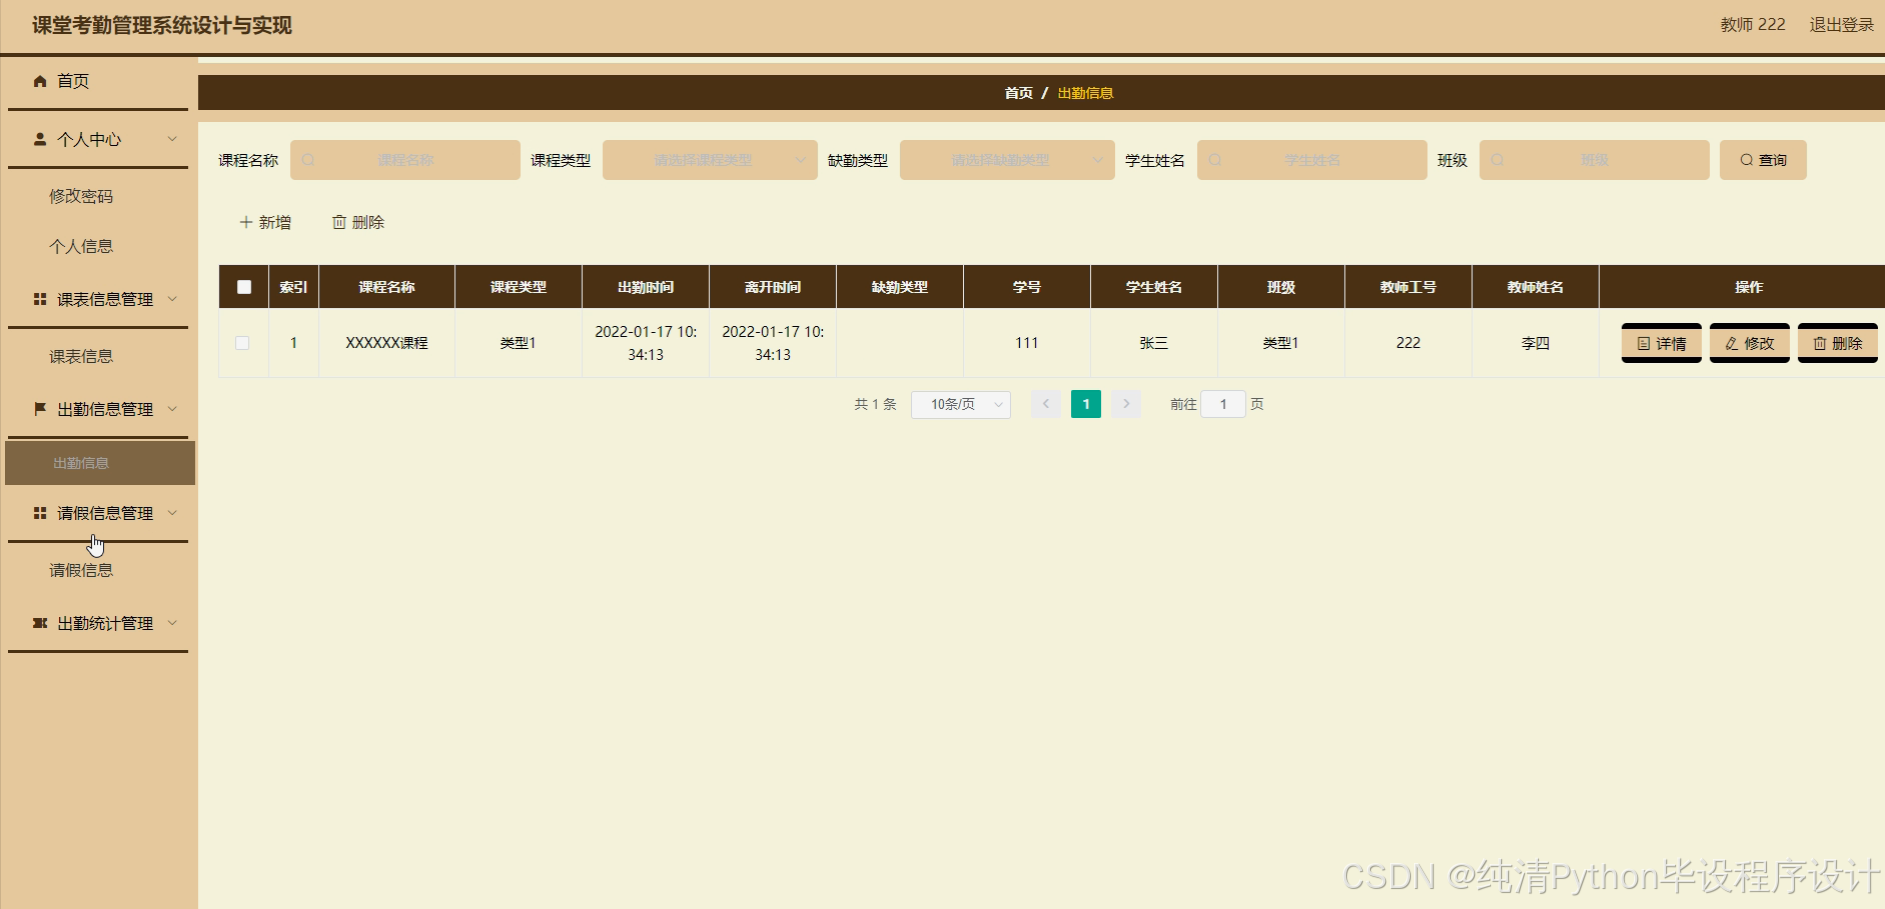Click the student name cell 张三
Image resolution: width=1885 pixels, height=909 pixels.
click(1154, 343)
